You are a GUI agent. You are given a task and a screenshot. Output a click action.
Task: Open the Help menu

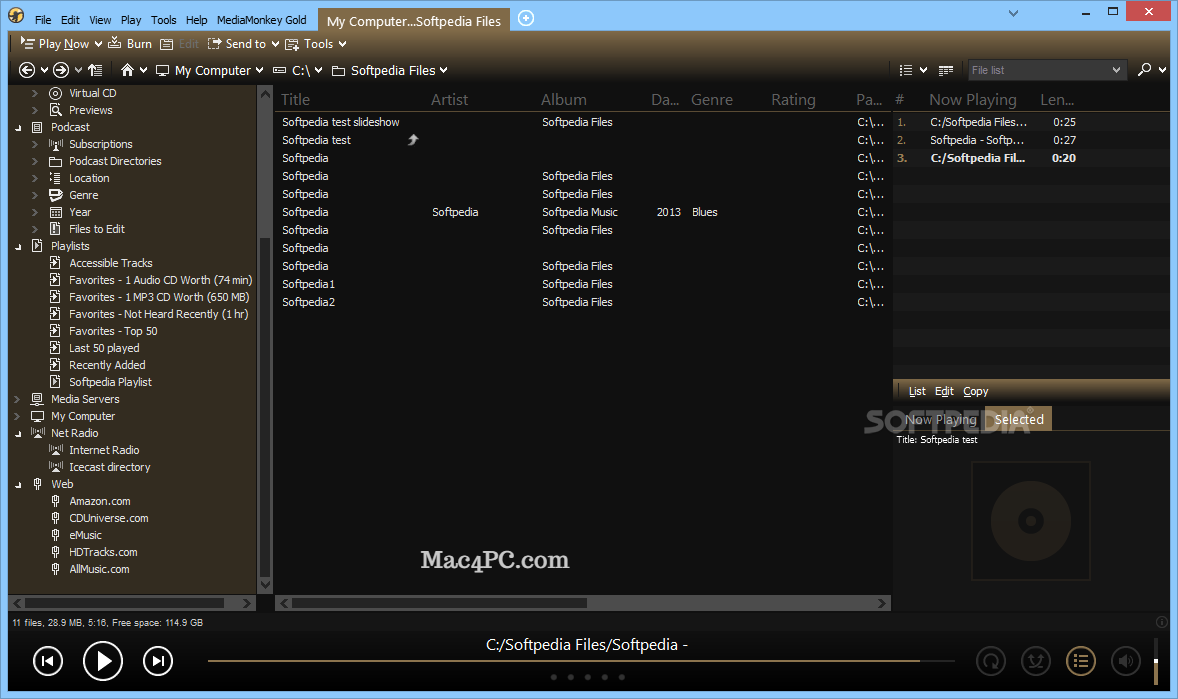tap(196, 20)
